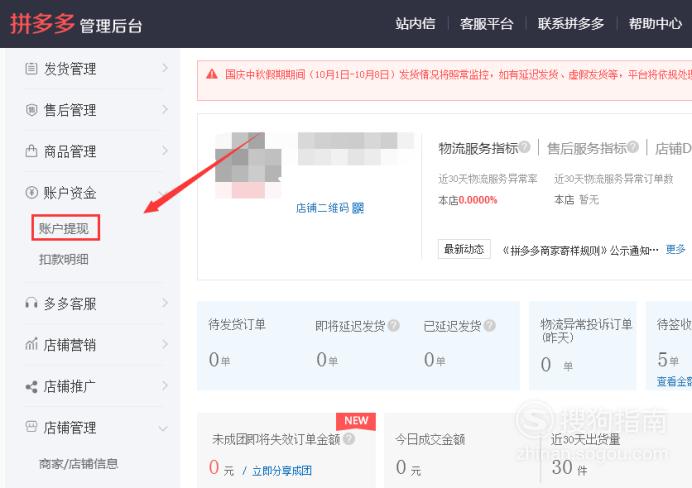Click the 近30天物流服务异常订单数 label
Viewport: 692px width, 488px height.
(613, 179)
